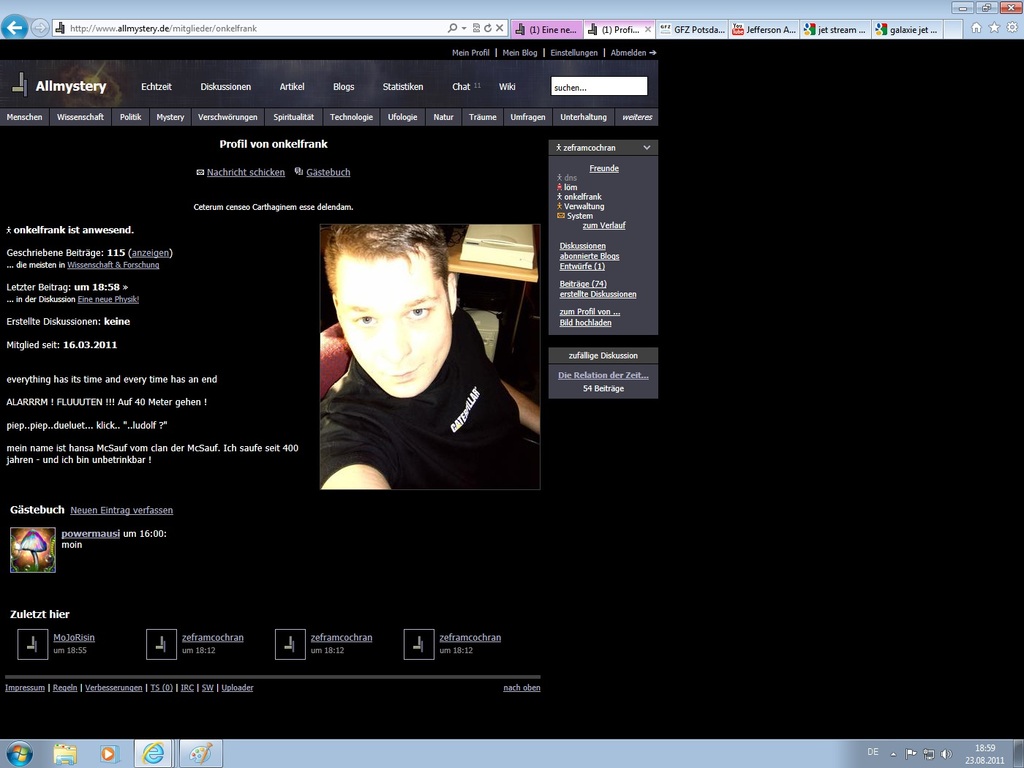This screenshot has width=1024, height=768.
Task: Open the Echtzeit menu item
Action: point(156,87)
